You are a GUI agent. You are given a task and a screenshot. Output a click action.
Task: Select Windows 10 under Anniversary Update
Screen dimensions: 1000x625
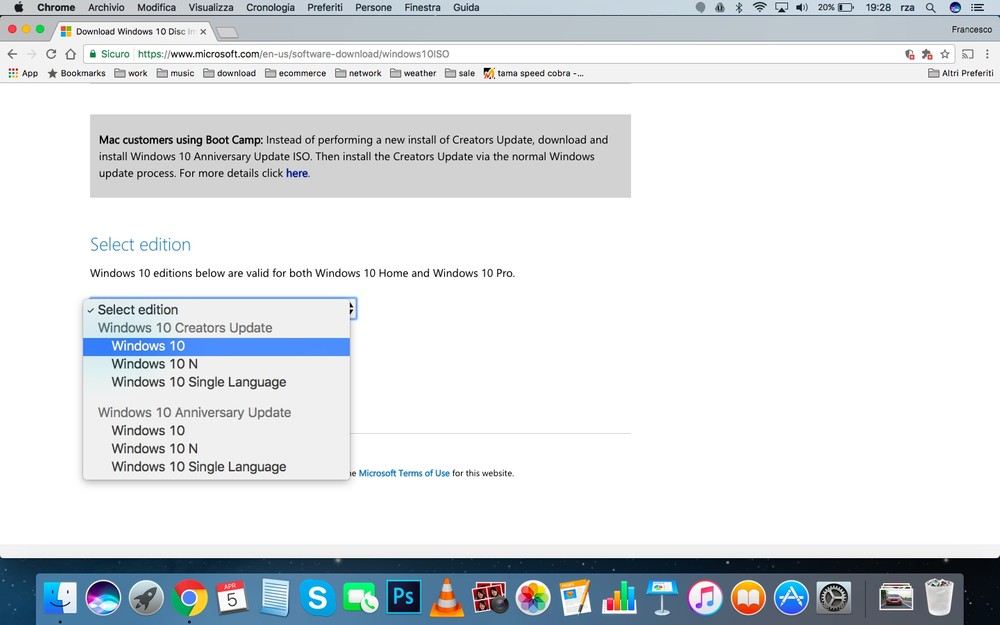(148, 431)
